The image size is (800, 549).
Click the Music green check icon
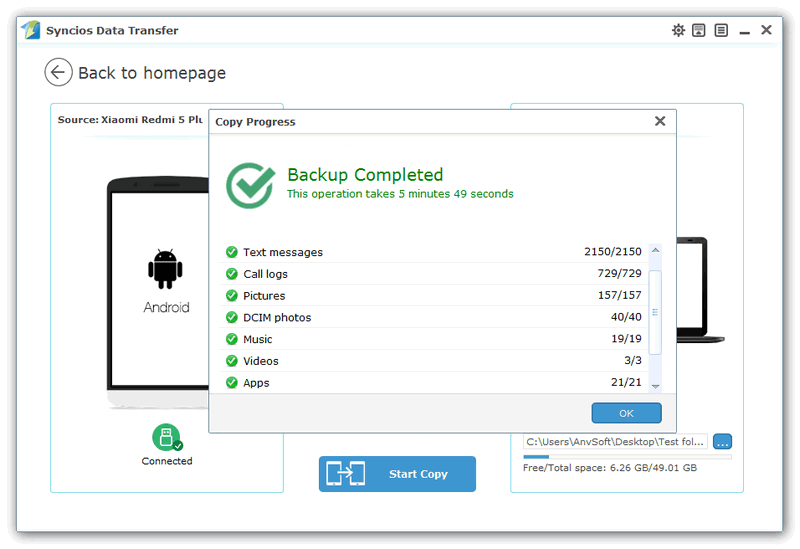pyautogui.click(x=232, y=339)
